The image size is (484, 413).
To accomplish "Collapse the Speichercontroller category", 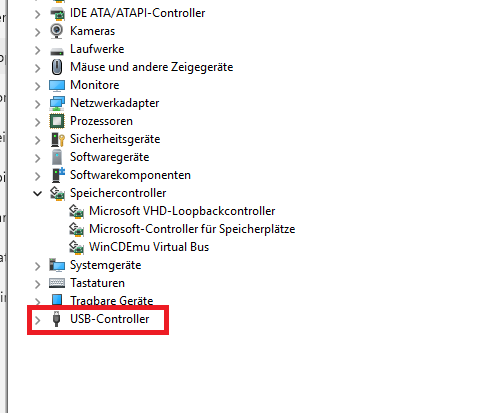I will coord(38,193).
